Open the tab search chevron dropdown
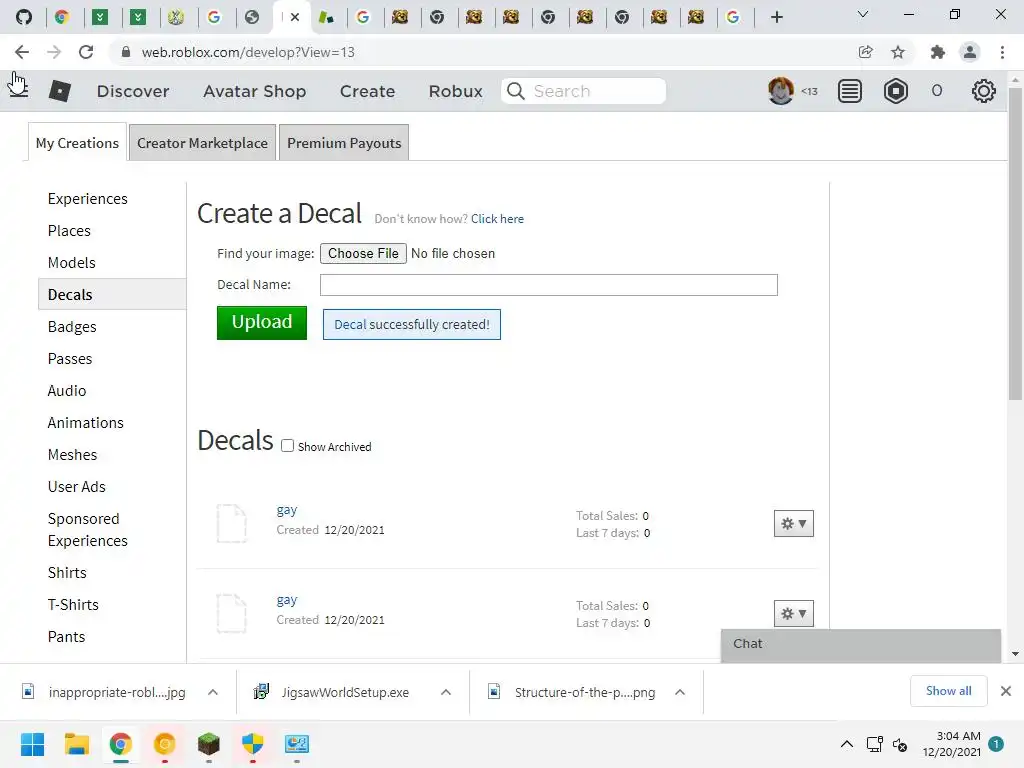Screen dimensions: 1024x768 point(863,14)
